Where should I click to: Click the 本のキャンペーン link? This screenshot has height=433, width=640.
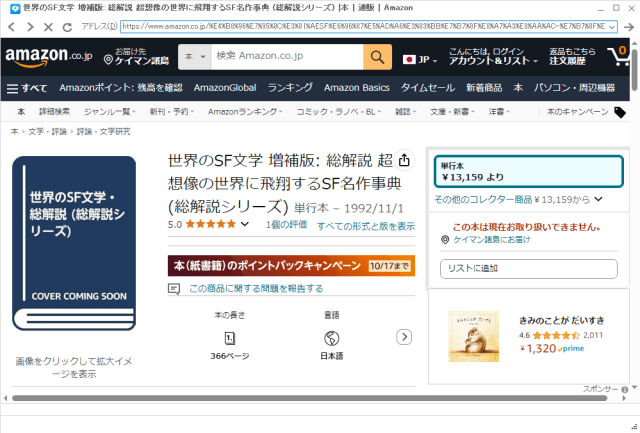point(577,112)
